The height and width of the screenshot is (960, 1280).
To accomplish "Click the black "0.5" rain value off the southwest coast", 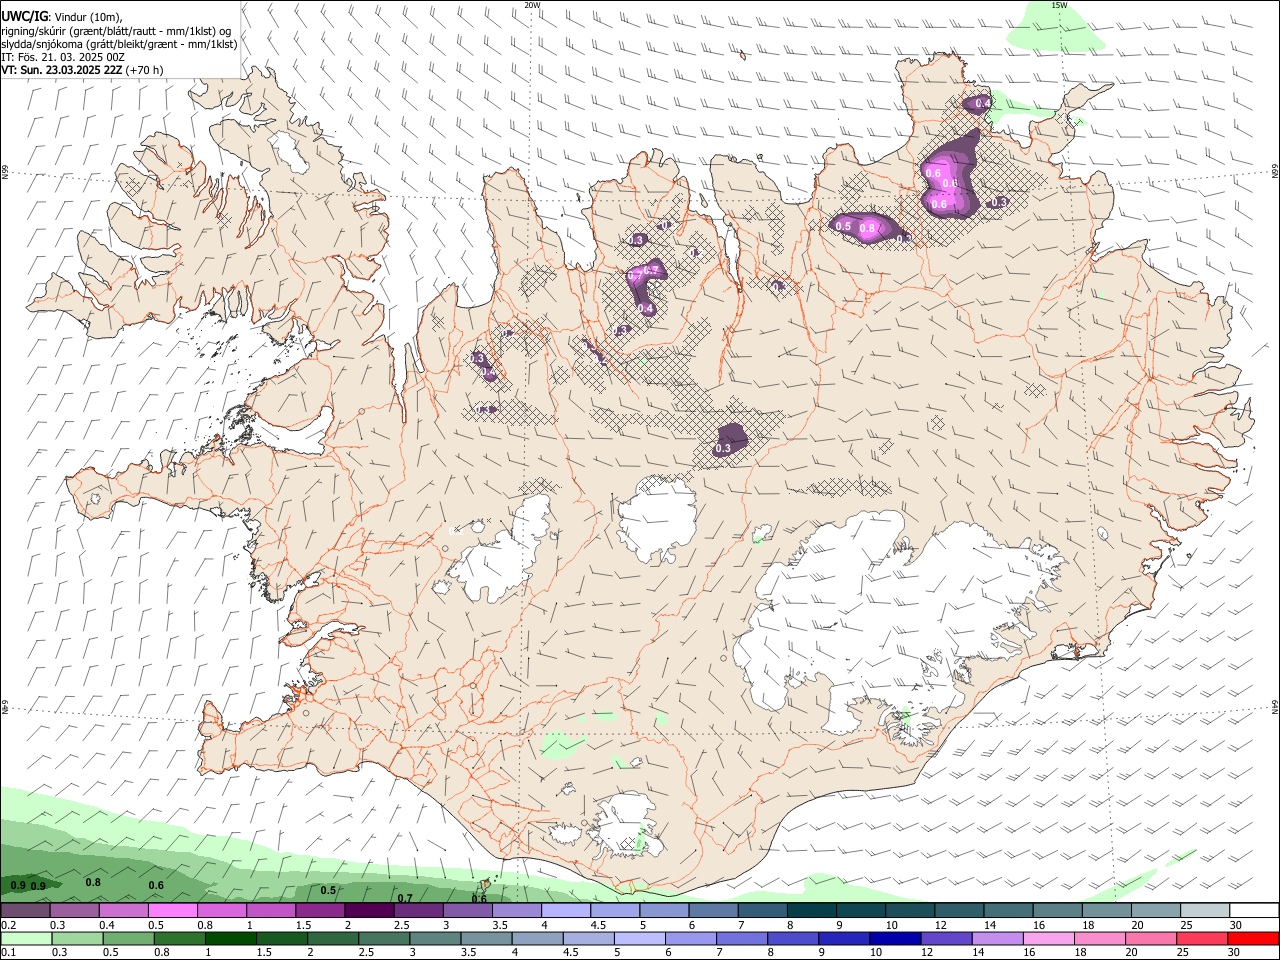I will click(x=328, y=890).
